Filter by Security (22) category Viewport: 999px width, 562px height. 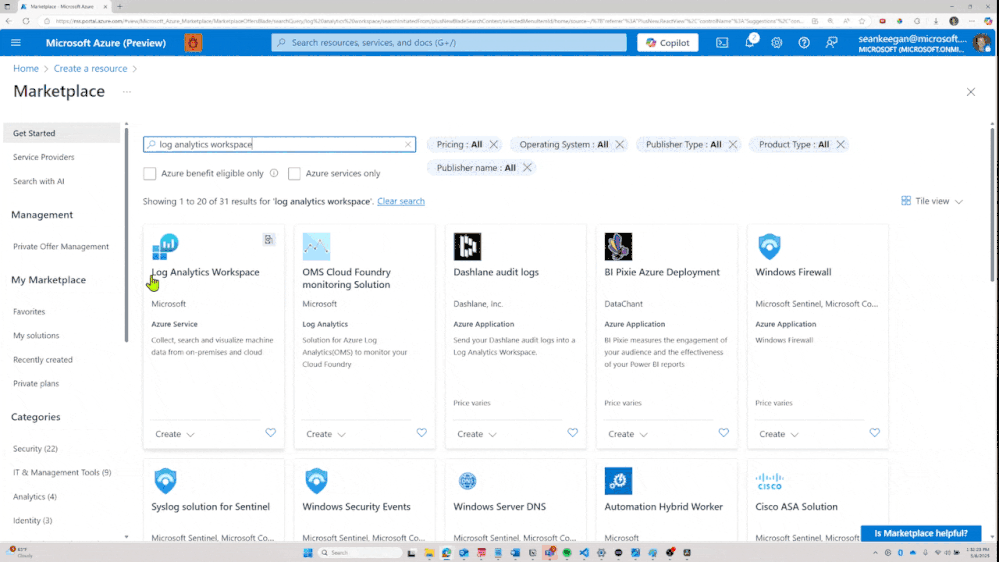(x=35, y=449)
